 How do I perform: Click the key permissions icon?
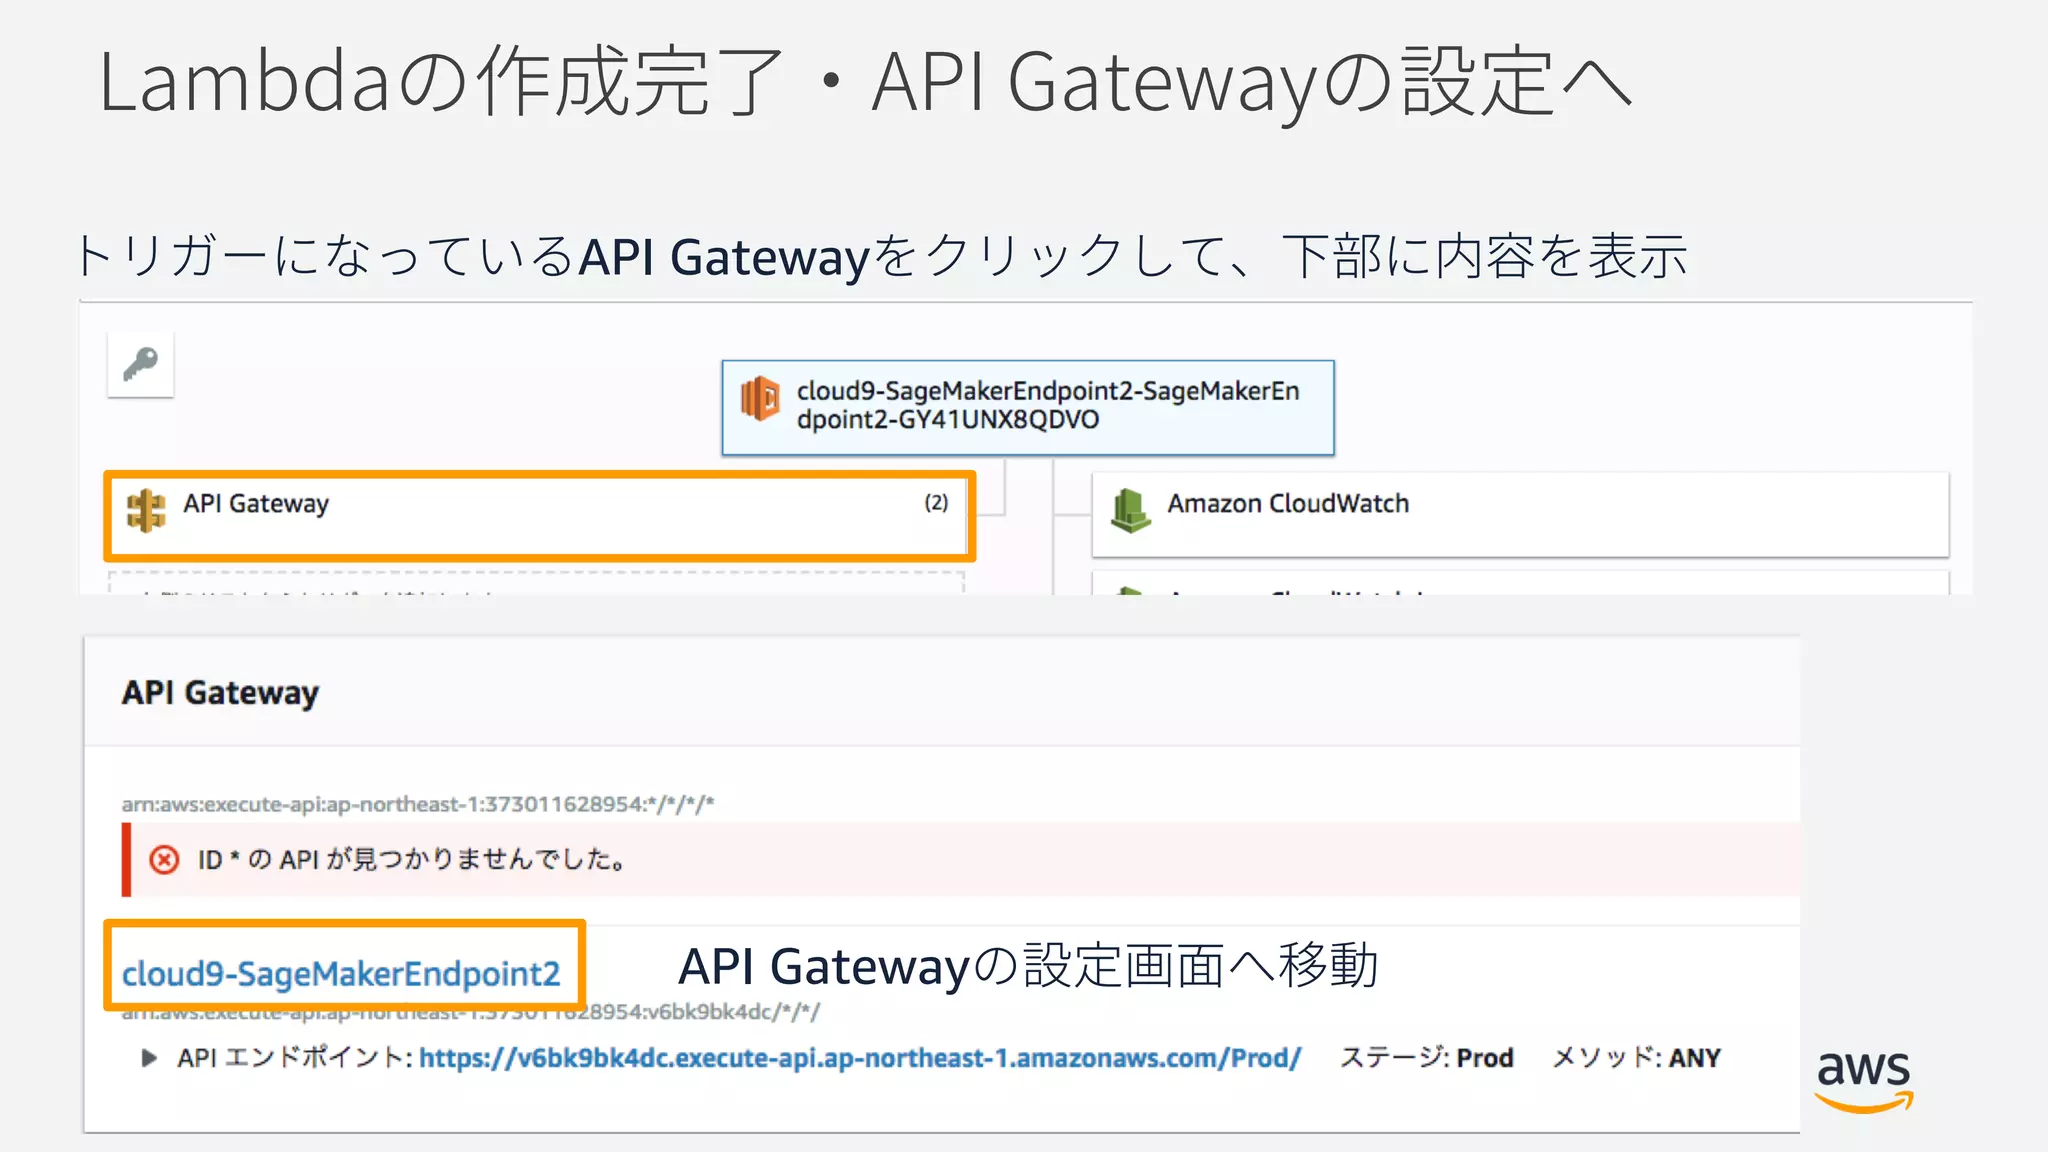point(140,365)
